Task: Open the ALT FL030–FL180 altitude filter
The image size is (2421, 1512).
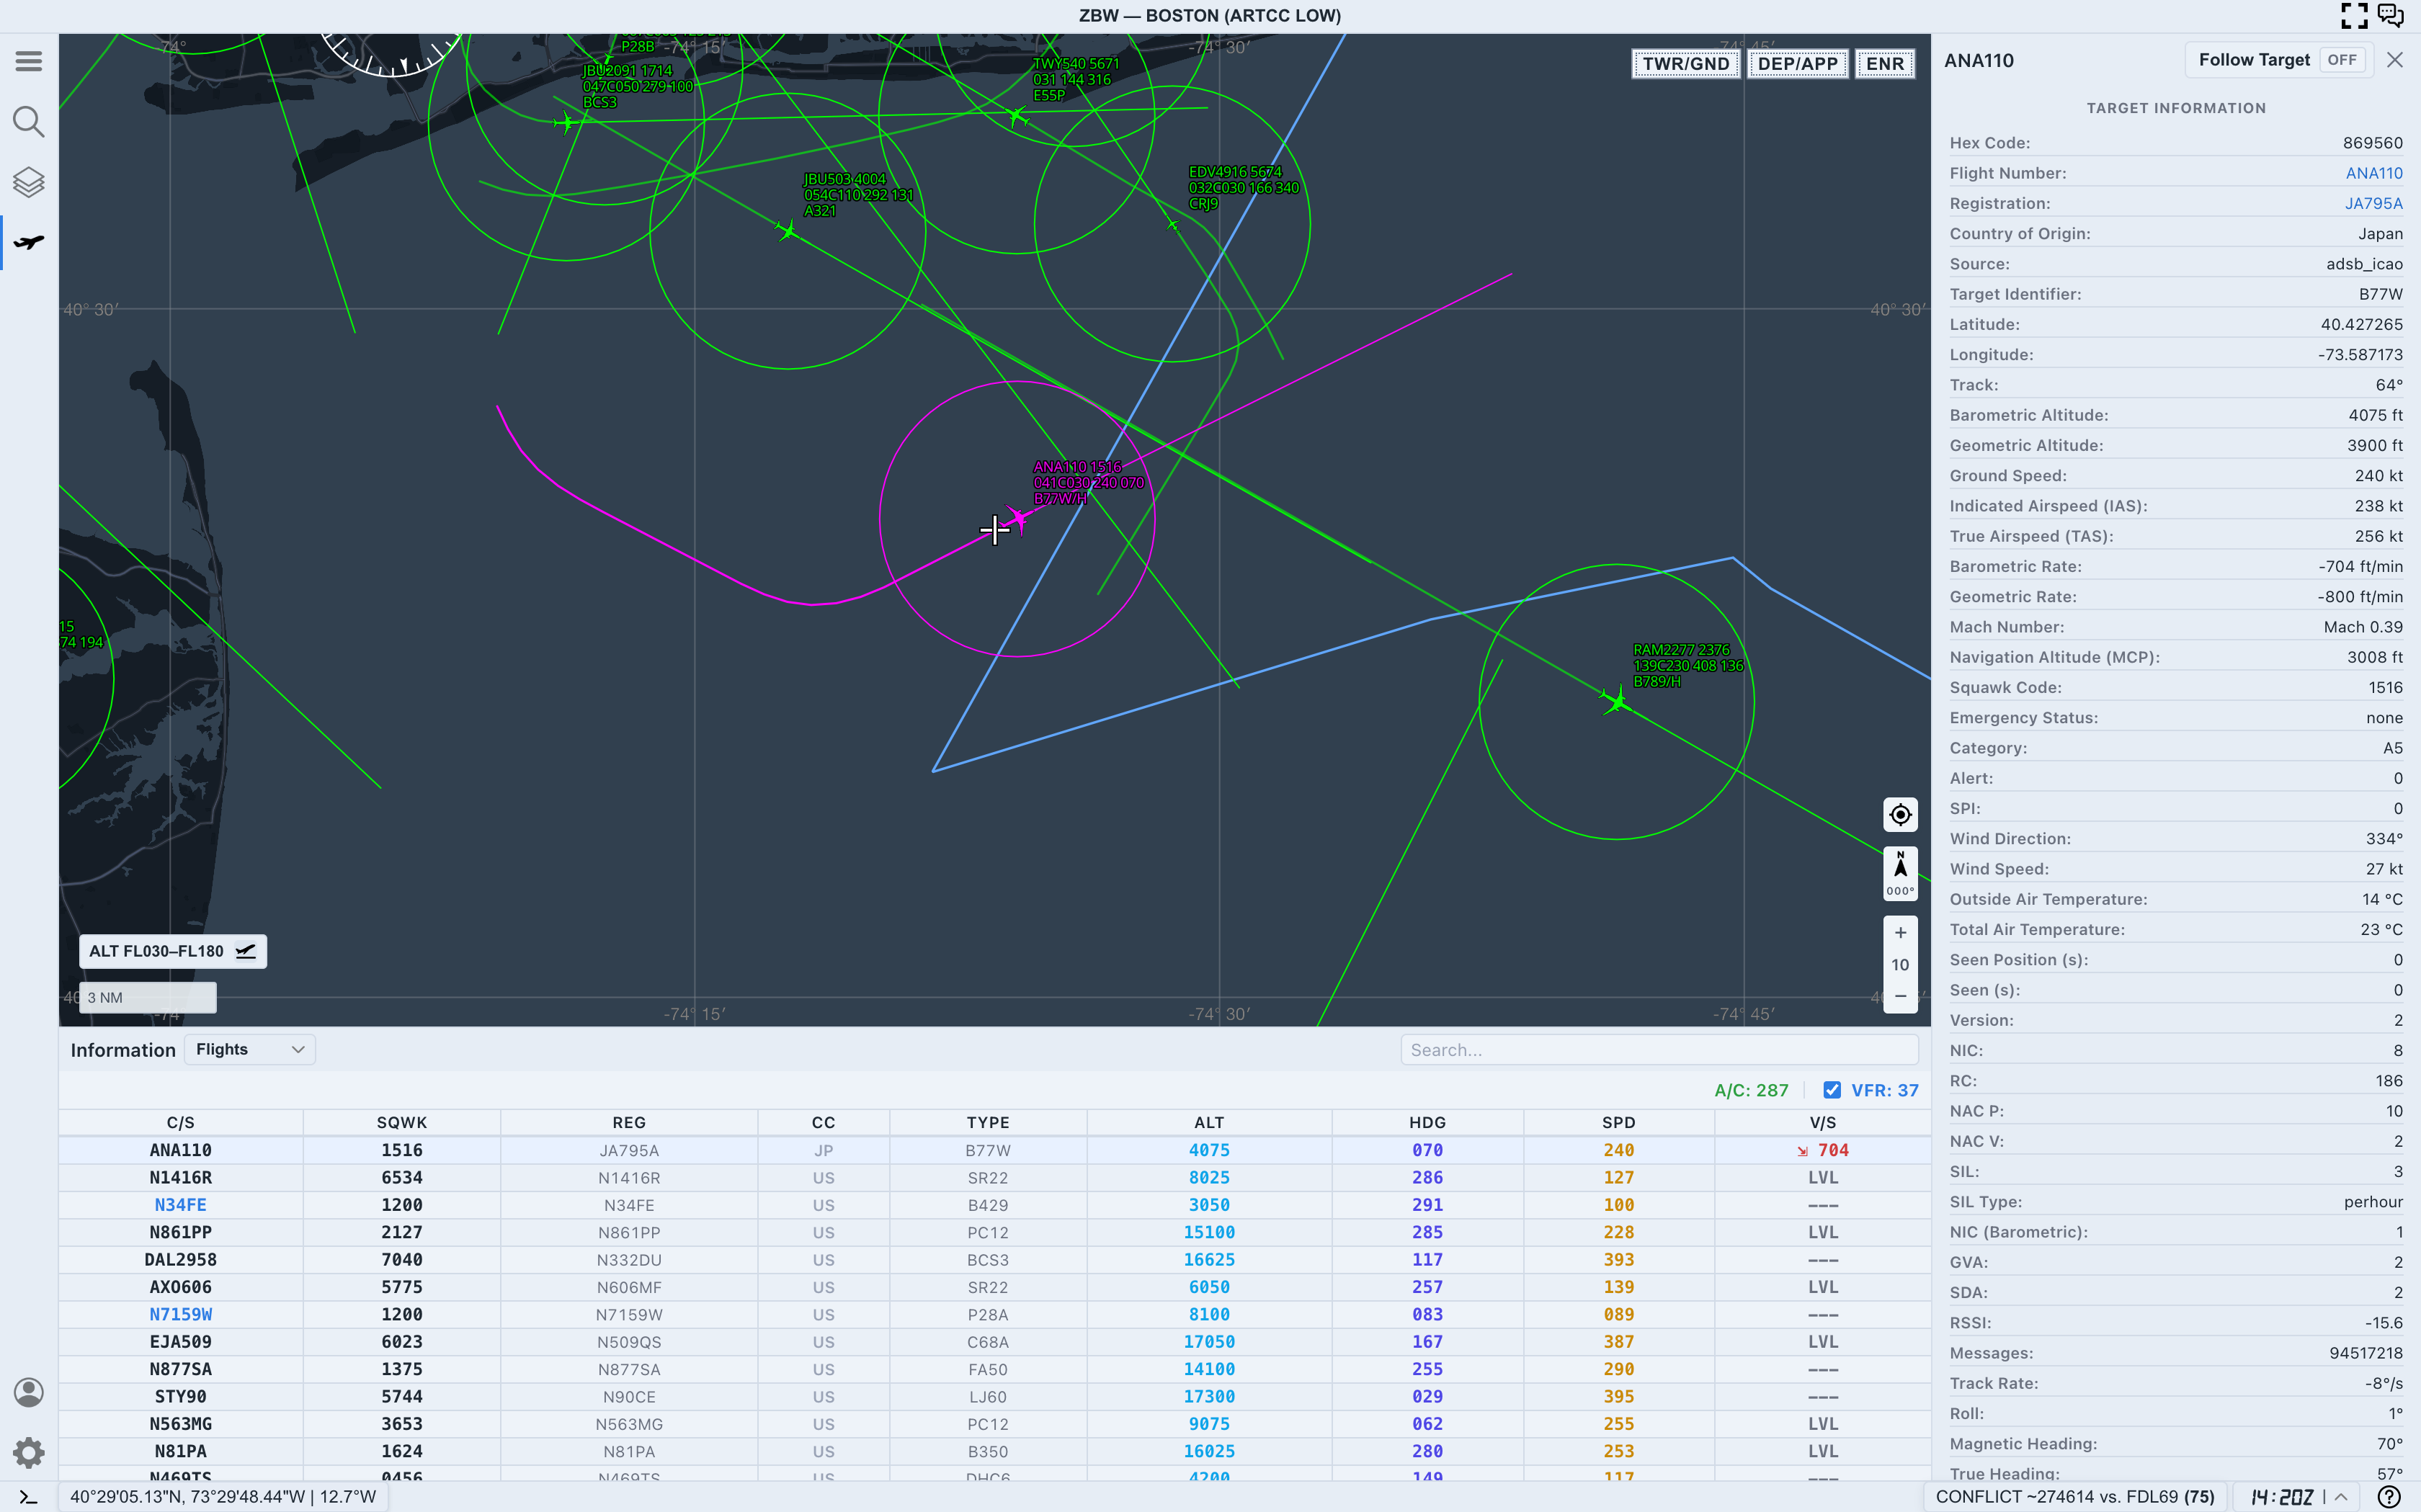Action: pos(173,951)
